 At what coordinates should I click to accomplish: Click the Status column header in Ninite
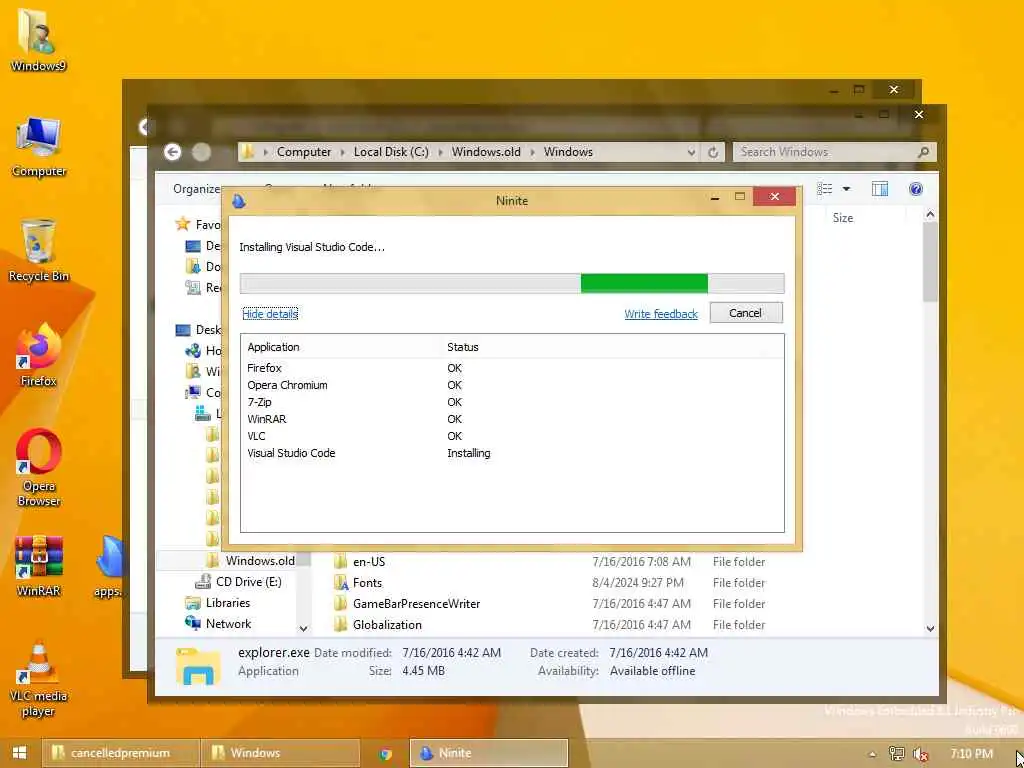point(462,347)
